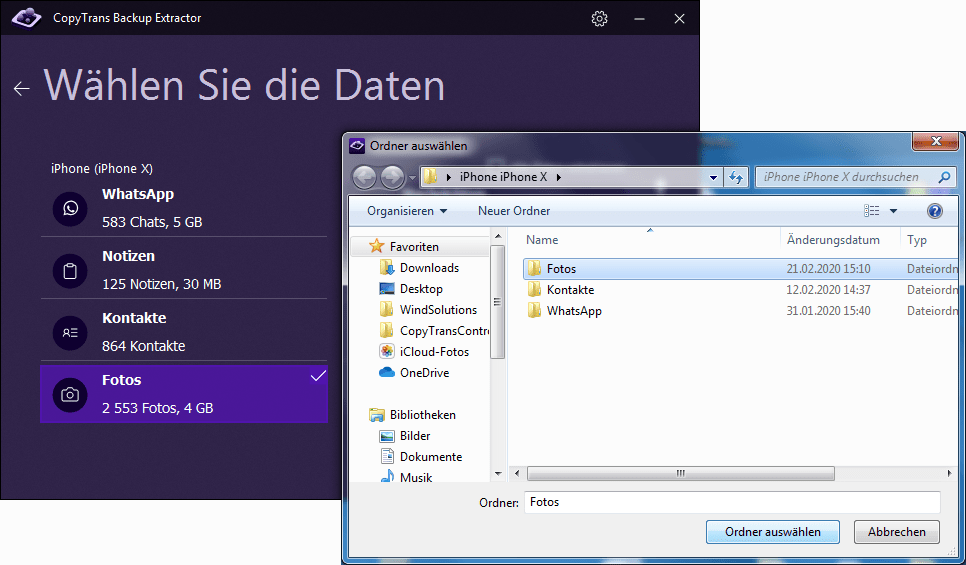Click the navigation pane scroll down arrow
Screen dimensions: 966x565
[498, 473]
